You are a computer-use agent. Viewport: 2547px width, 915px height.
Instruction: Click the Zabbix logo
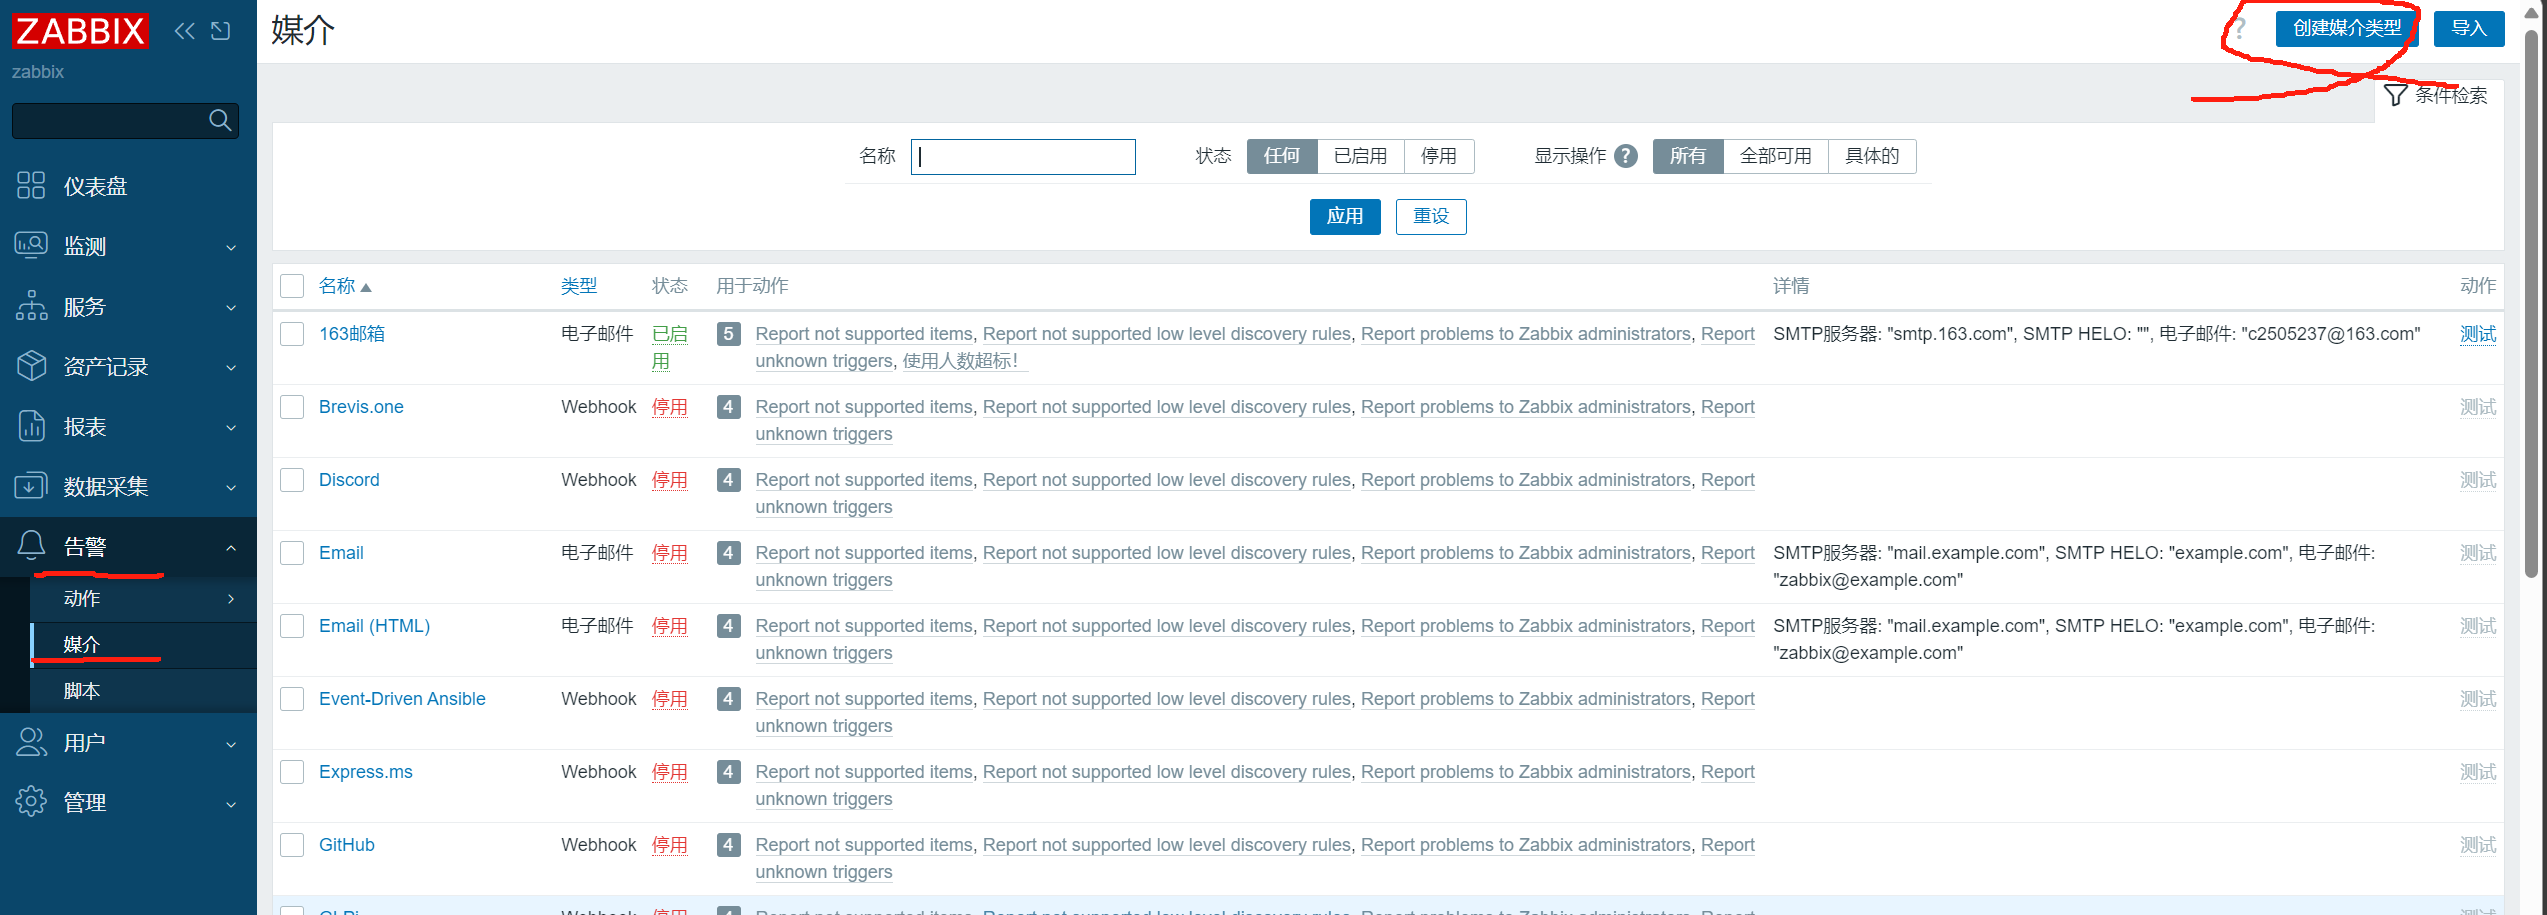80,32
